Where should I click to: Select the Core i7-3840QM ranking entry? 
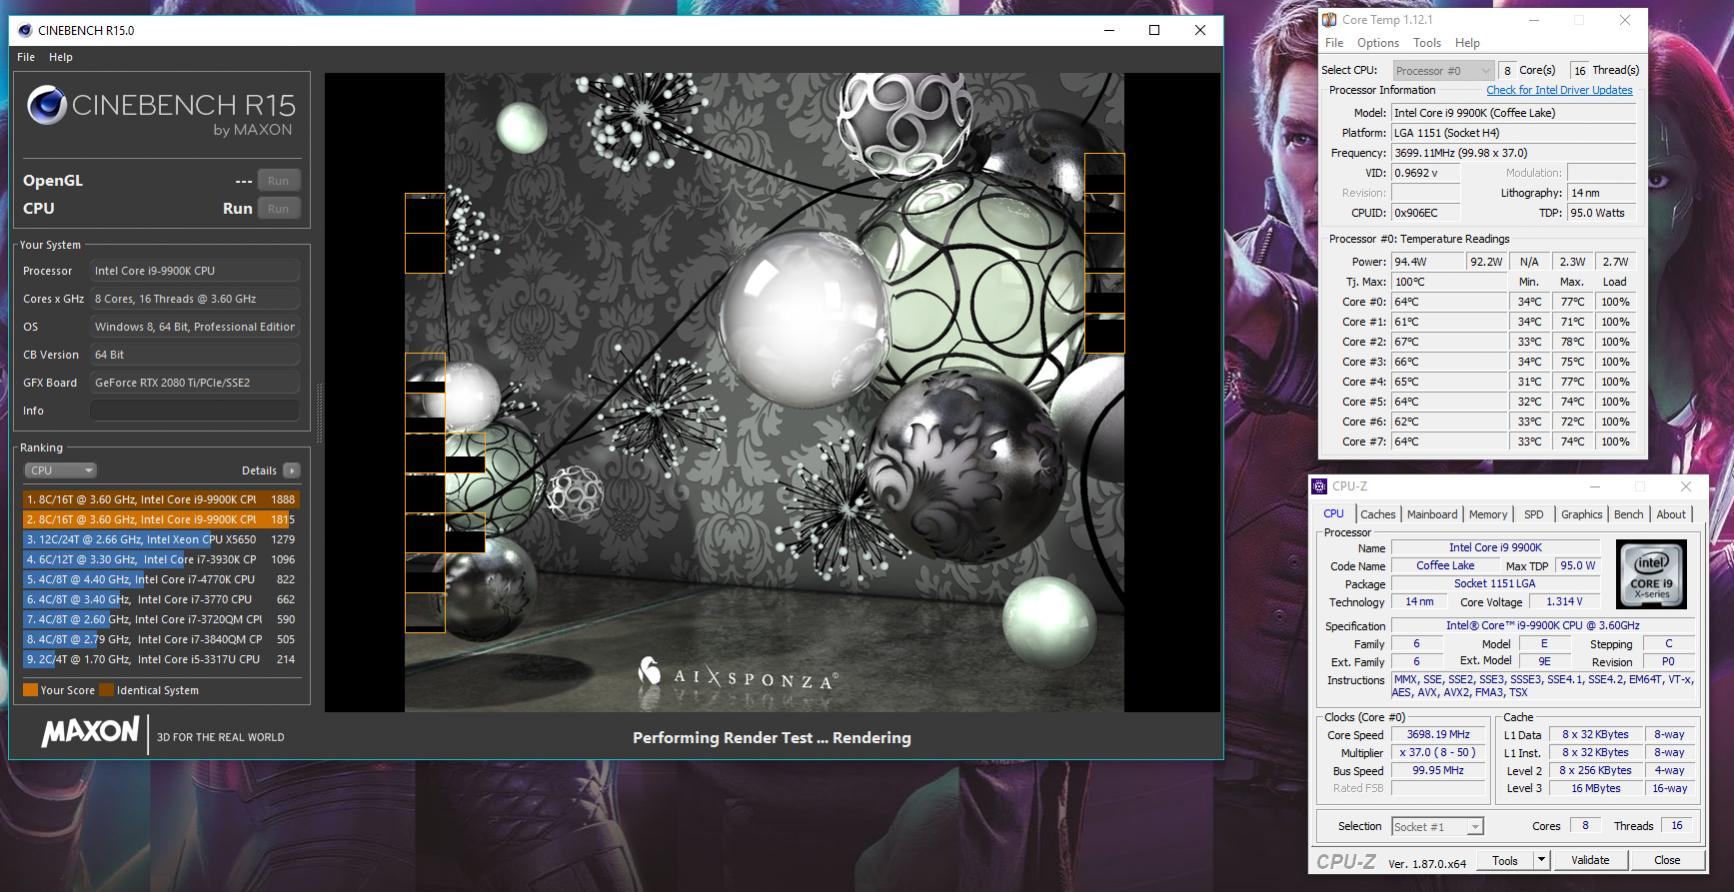[161, 639]
